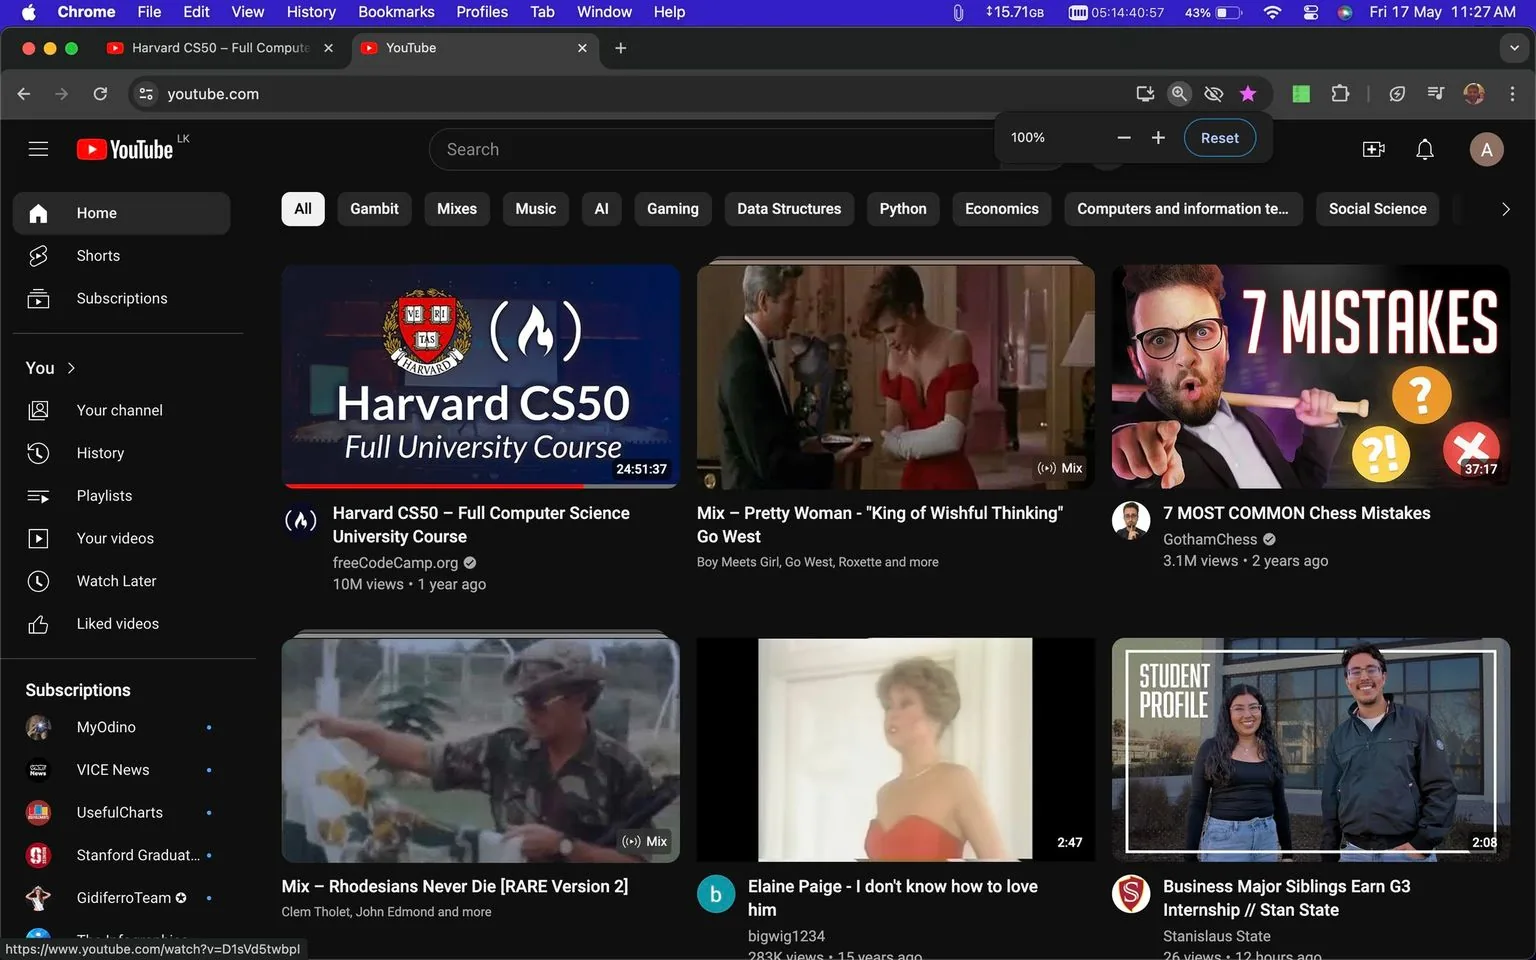
Task: Increase page zoom with the plus control
Action: (1157, 137)
